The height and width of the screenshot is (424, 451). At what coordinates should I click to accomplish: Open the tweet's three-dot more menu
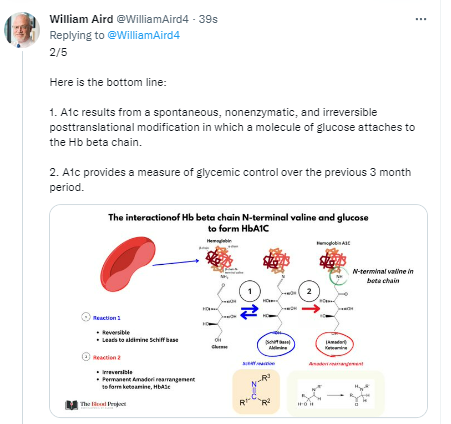421,19
